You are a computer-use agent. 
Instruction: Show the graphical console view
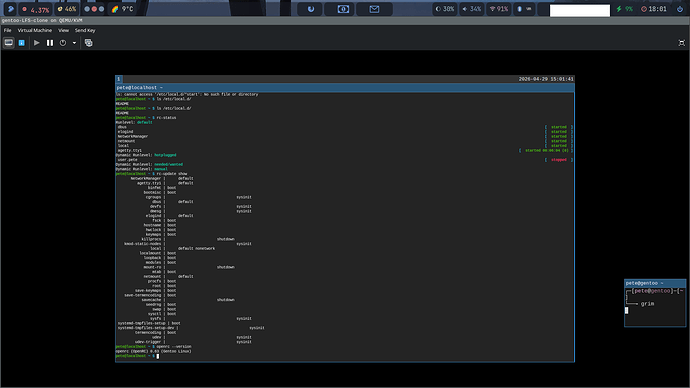[x=8, y=43]
